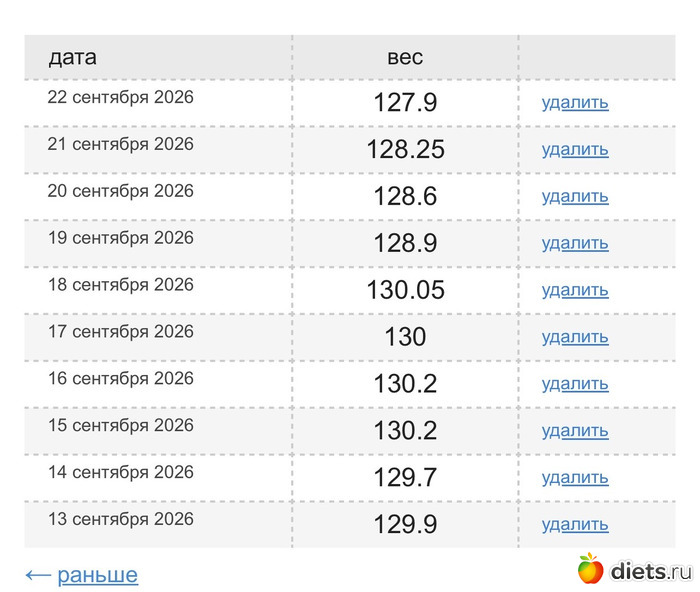Screen dimensions: 700x592
Task: Delete the 21 сентября 2026 weight entry
Action: (x=575, y=150)
